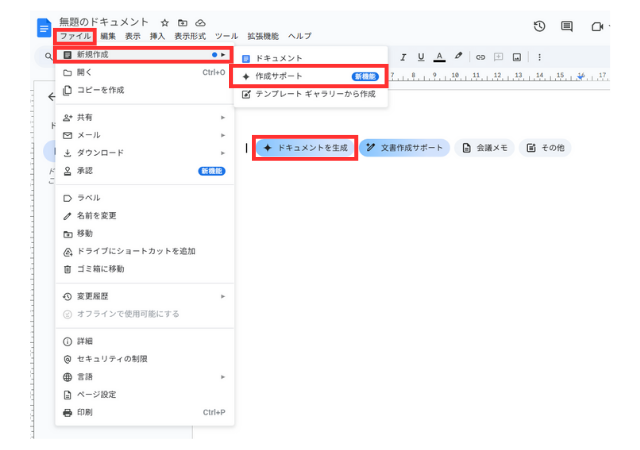
Task: Click the insert link toolbar icon
Action: 481,57
